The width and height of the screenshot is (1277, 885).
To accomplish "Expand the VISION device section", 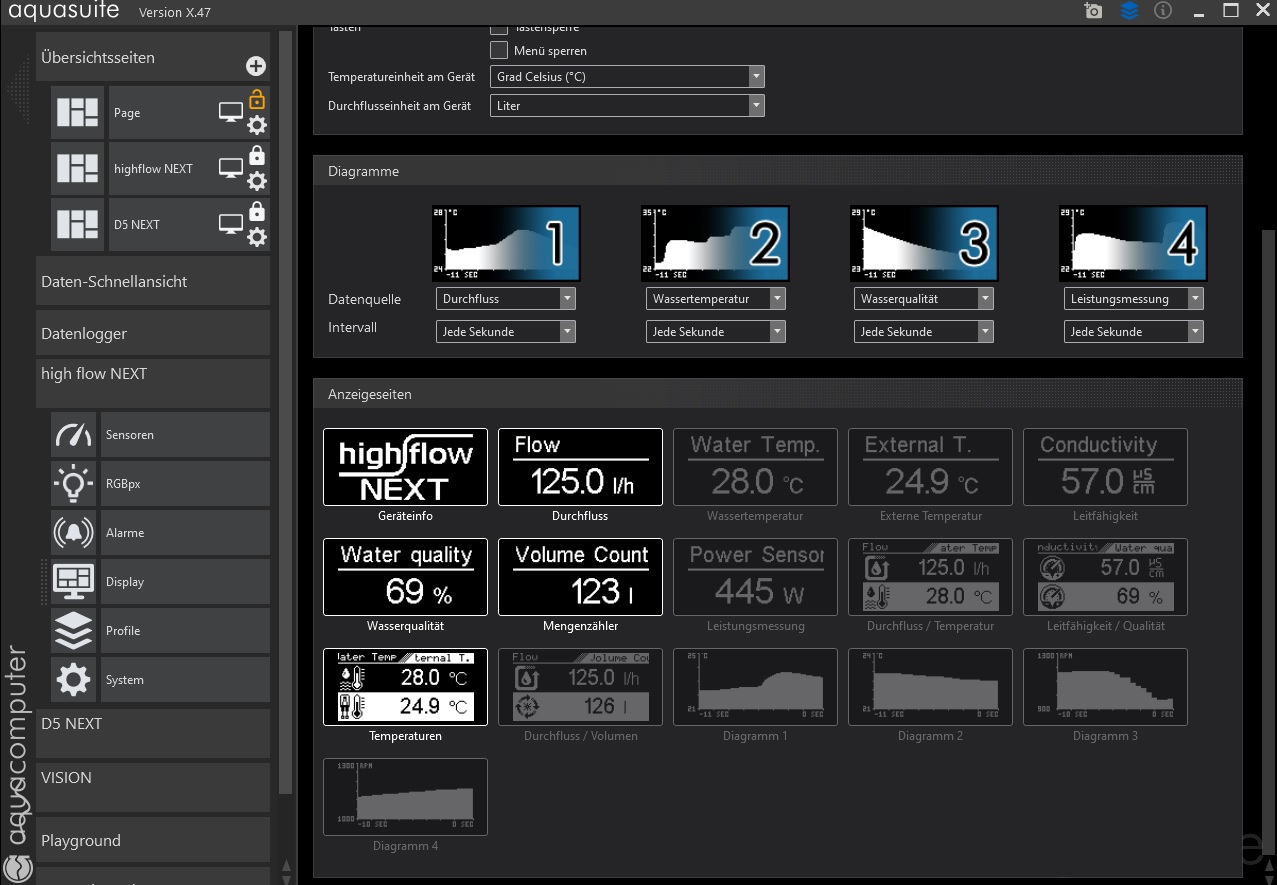I will click(153, 787).
